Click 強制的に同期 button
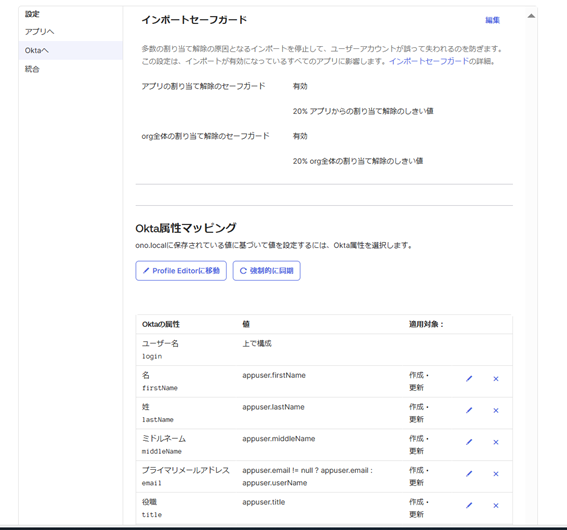Image resolution: width=567 pixels, height=530 pixels. [x=267, y=271]
